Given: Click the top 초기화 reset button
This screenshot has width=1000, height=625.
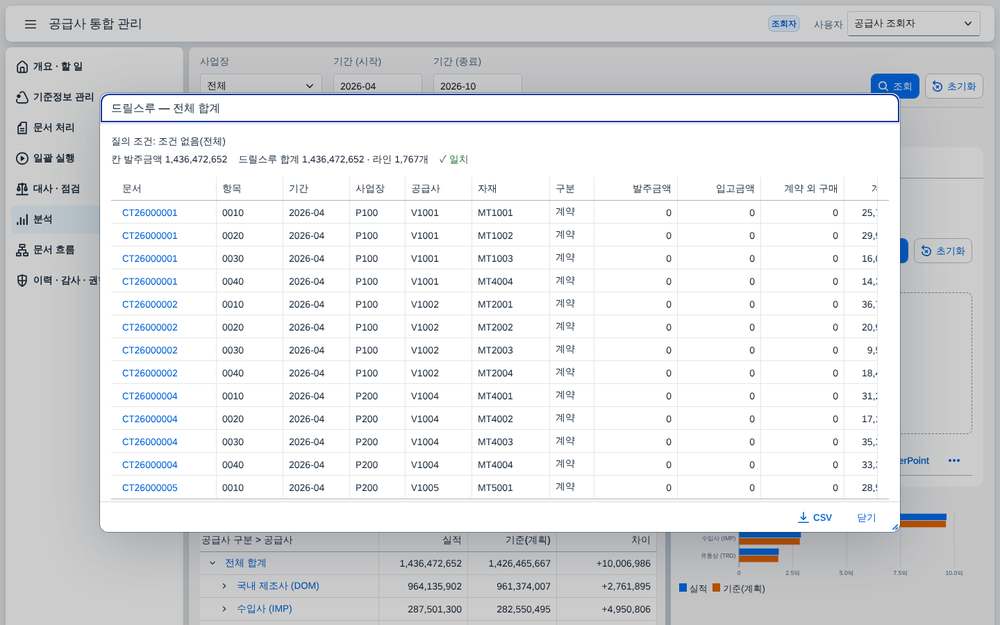Looking at the screenshot, I should 954,86.
